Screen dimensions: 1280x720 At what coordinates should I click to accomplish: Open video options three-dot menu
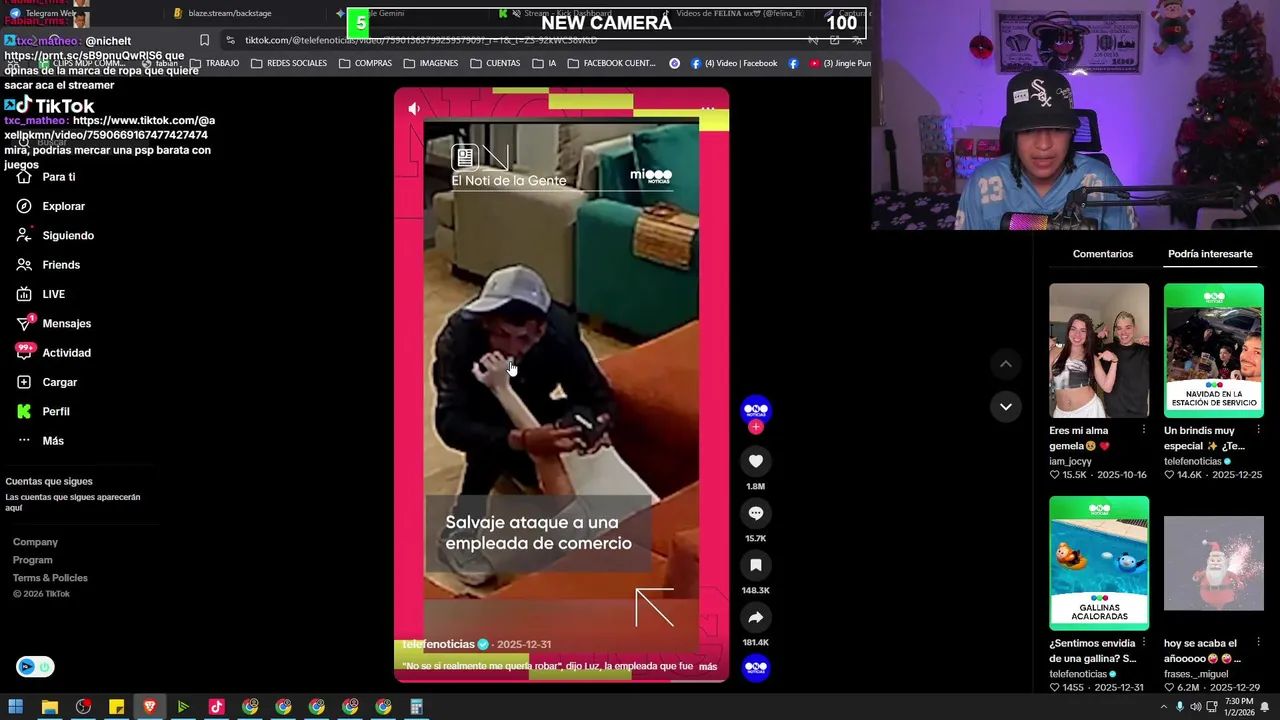tap(707, 108)
